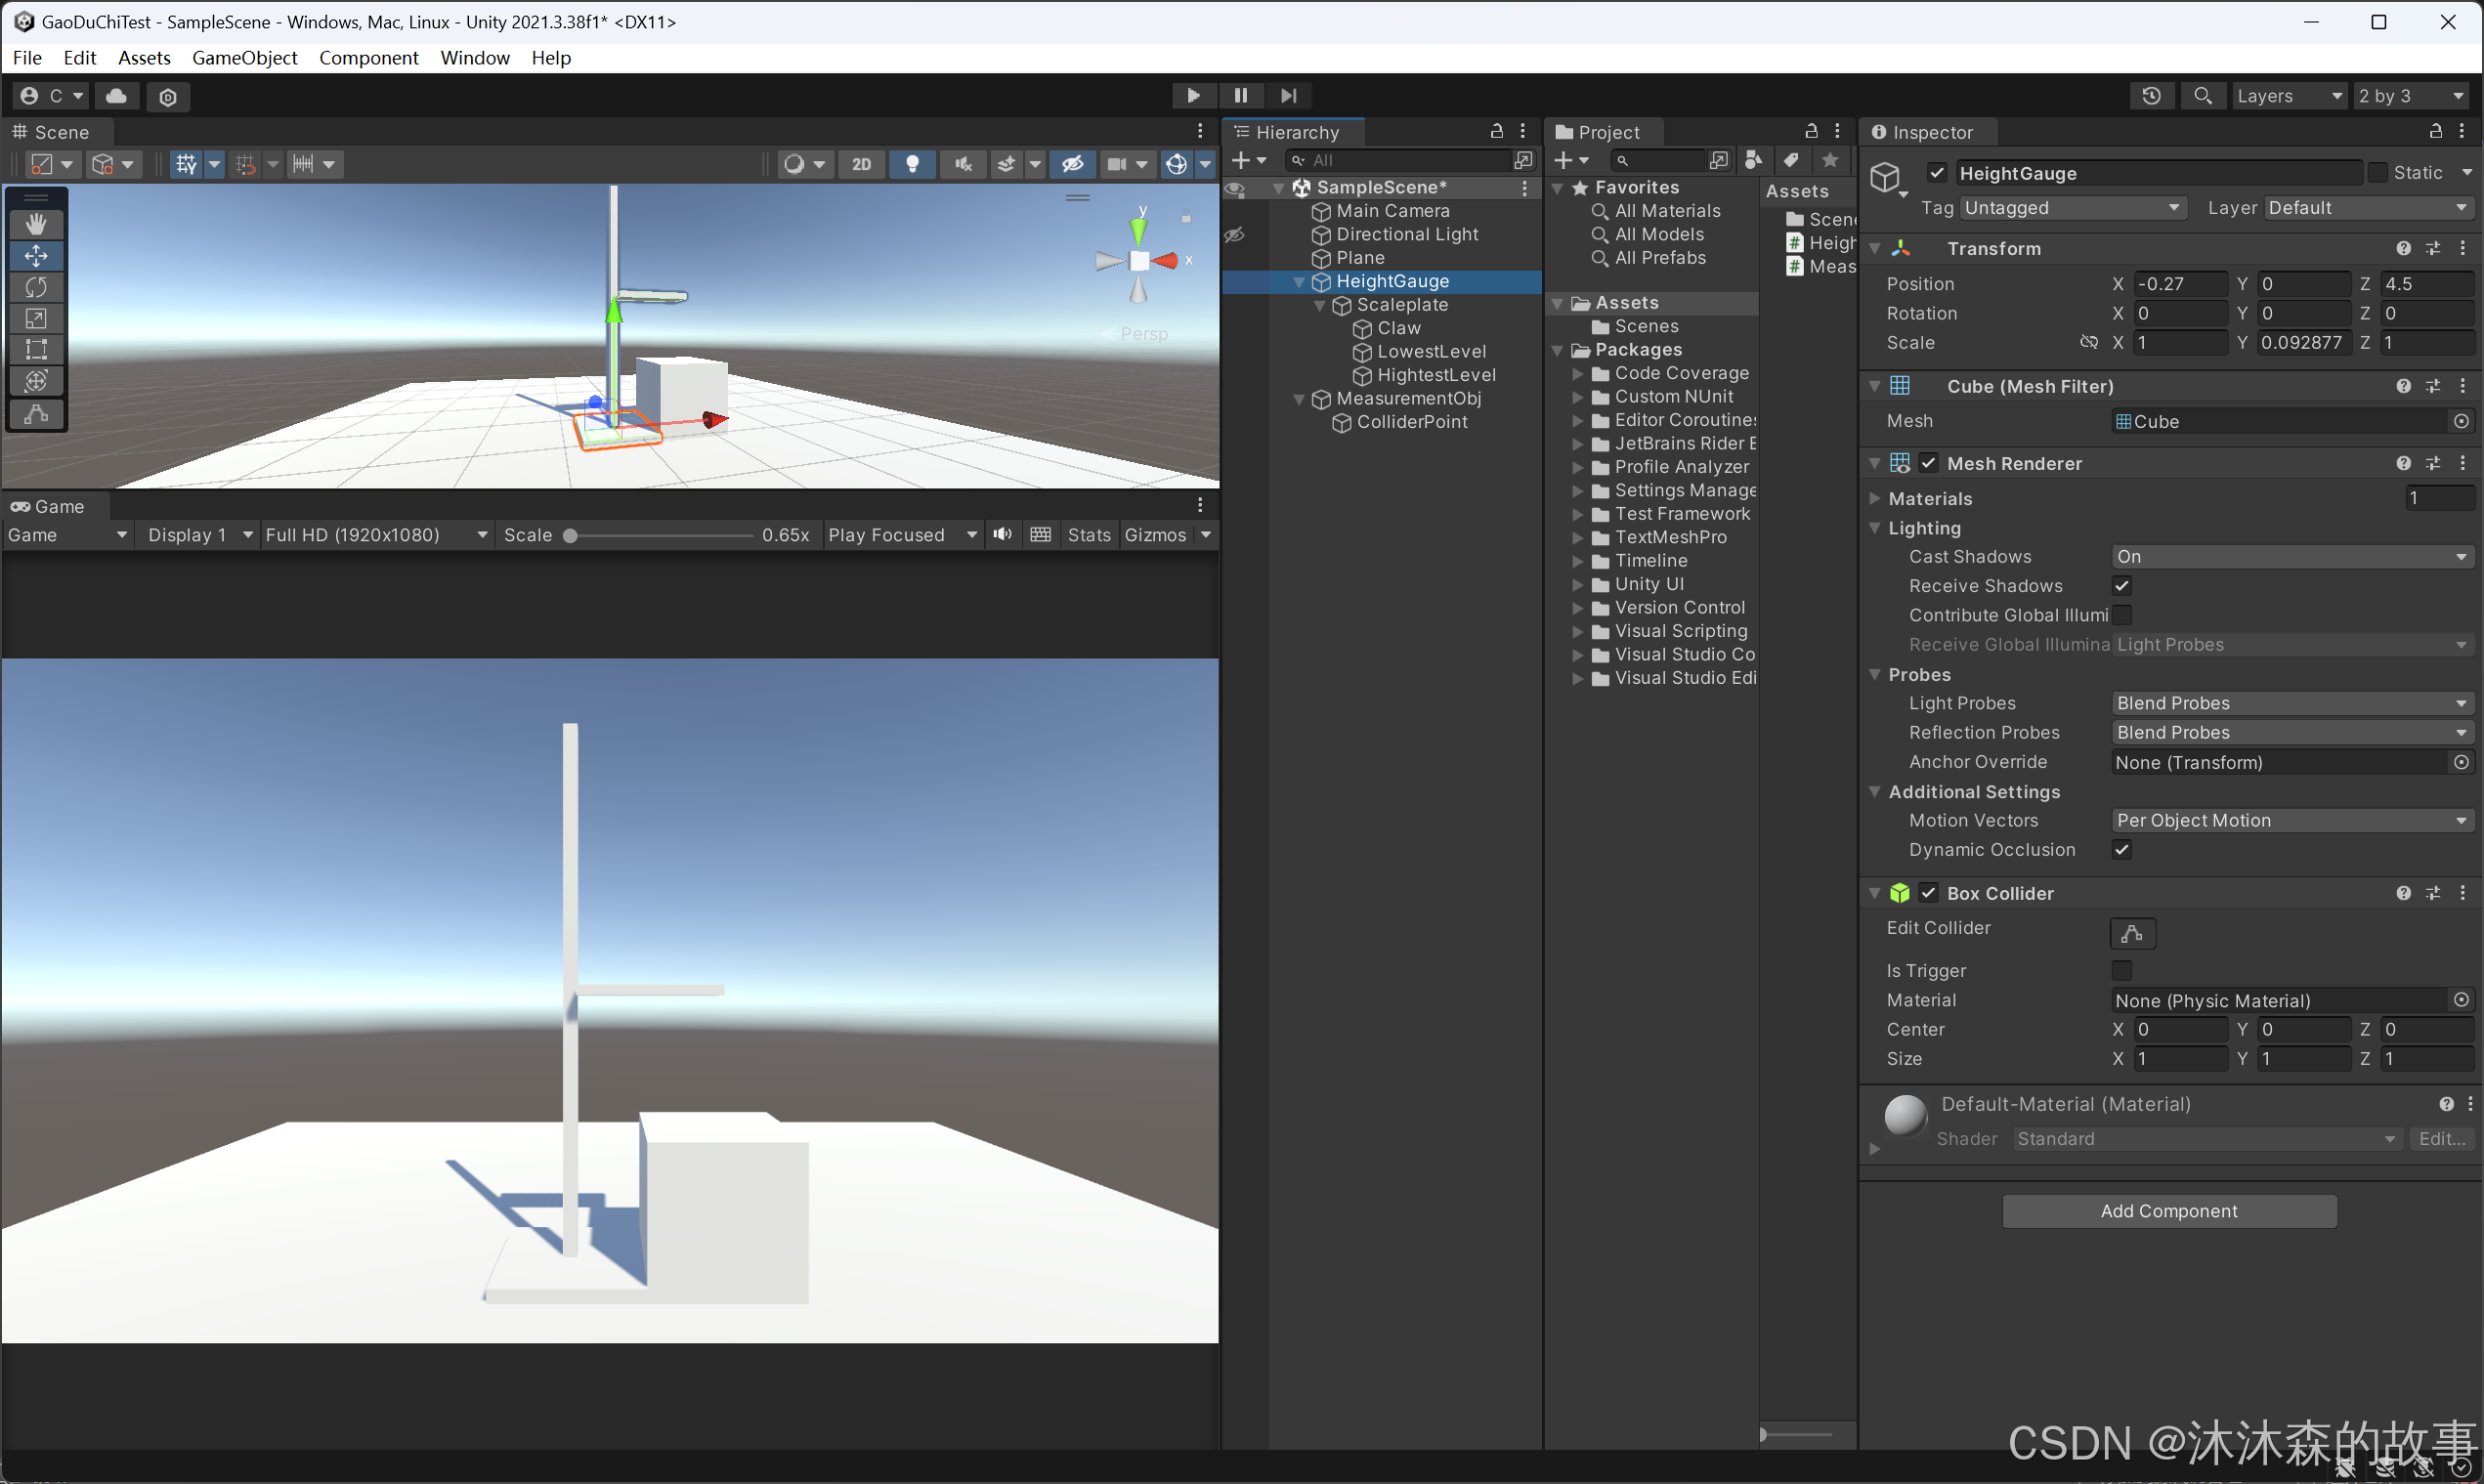
Task: Toggle scene lighting lightbulb icon
Action: coord(911,164)
